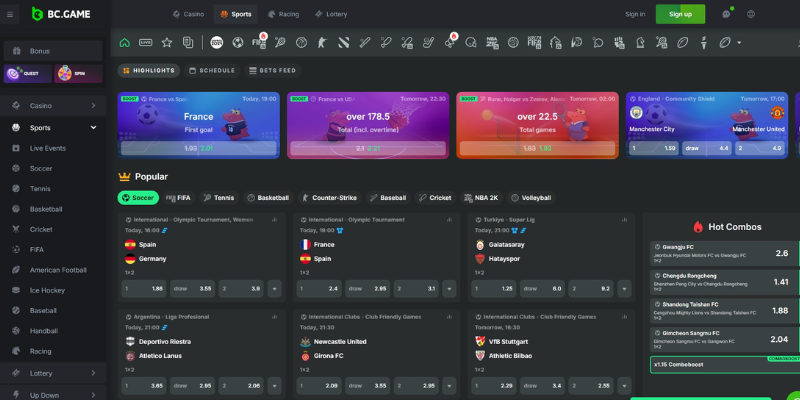Select NBA 2K icon in sports bar
Viewport: 800px width, 400px height.
click(x=492, y=42)
